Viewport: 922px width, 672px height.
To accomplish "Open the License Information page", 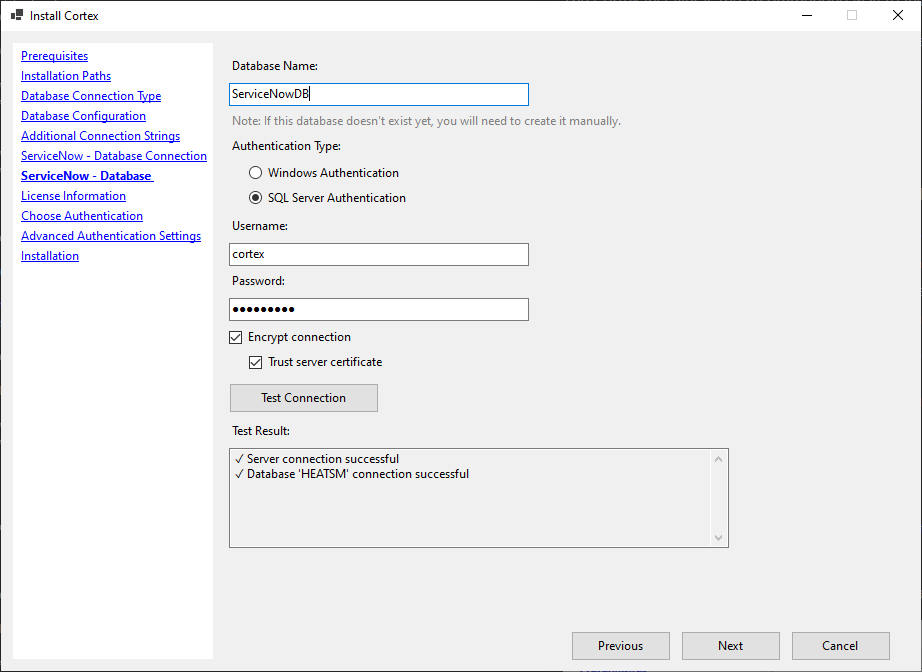I will [x=73, y=195].
